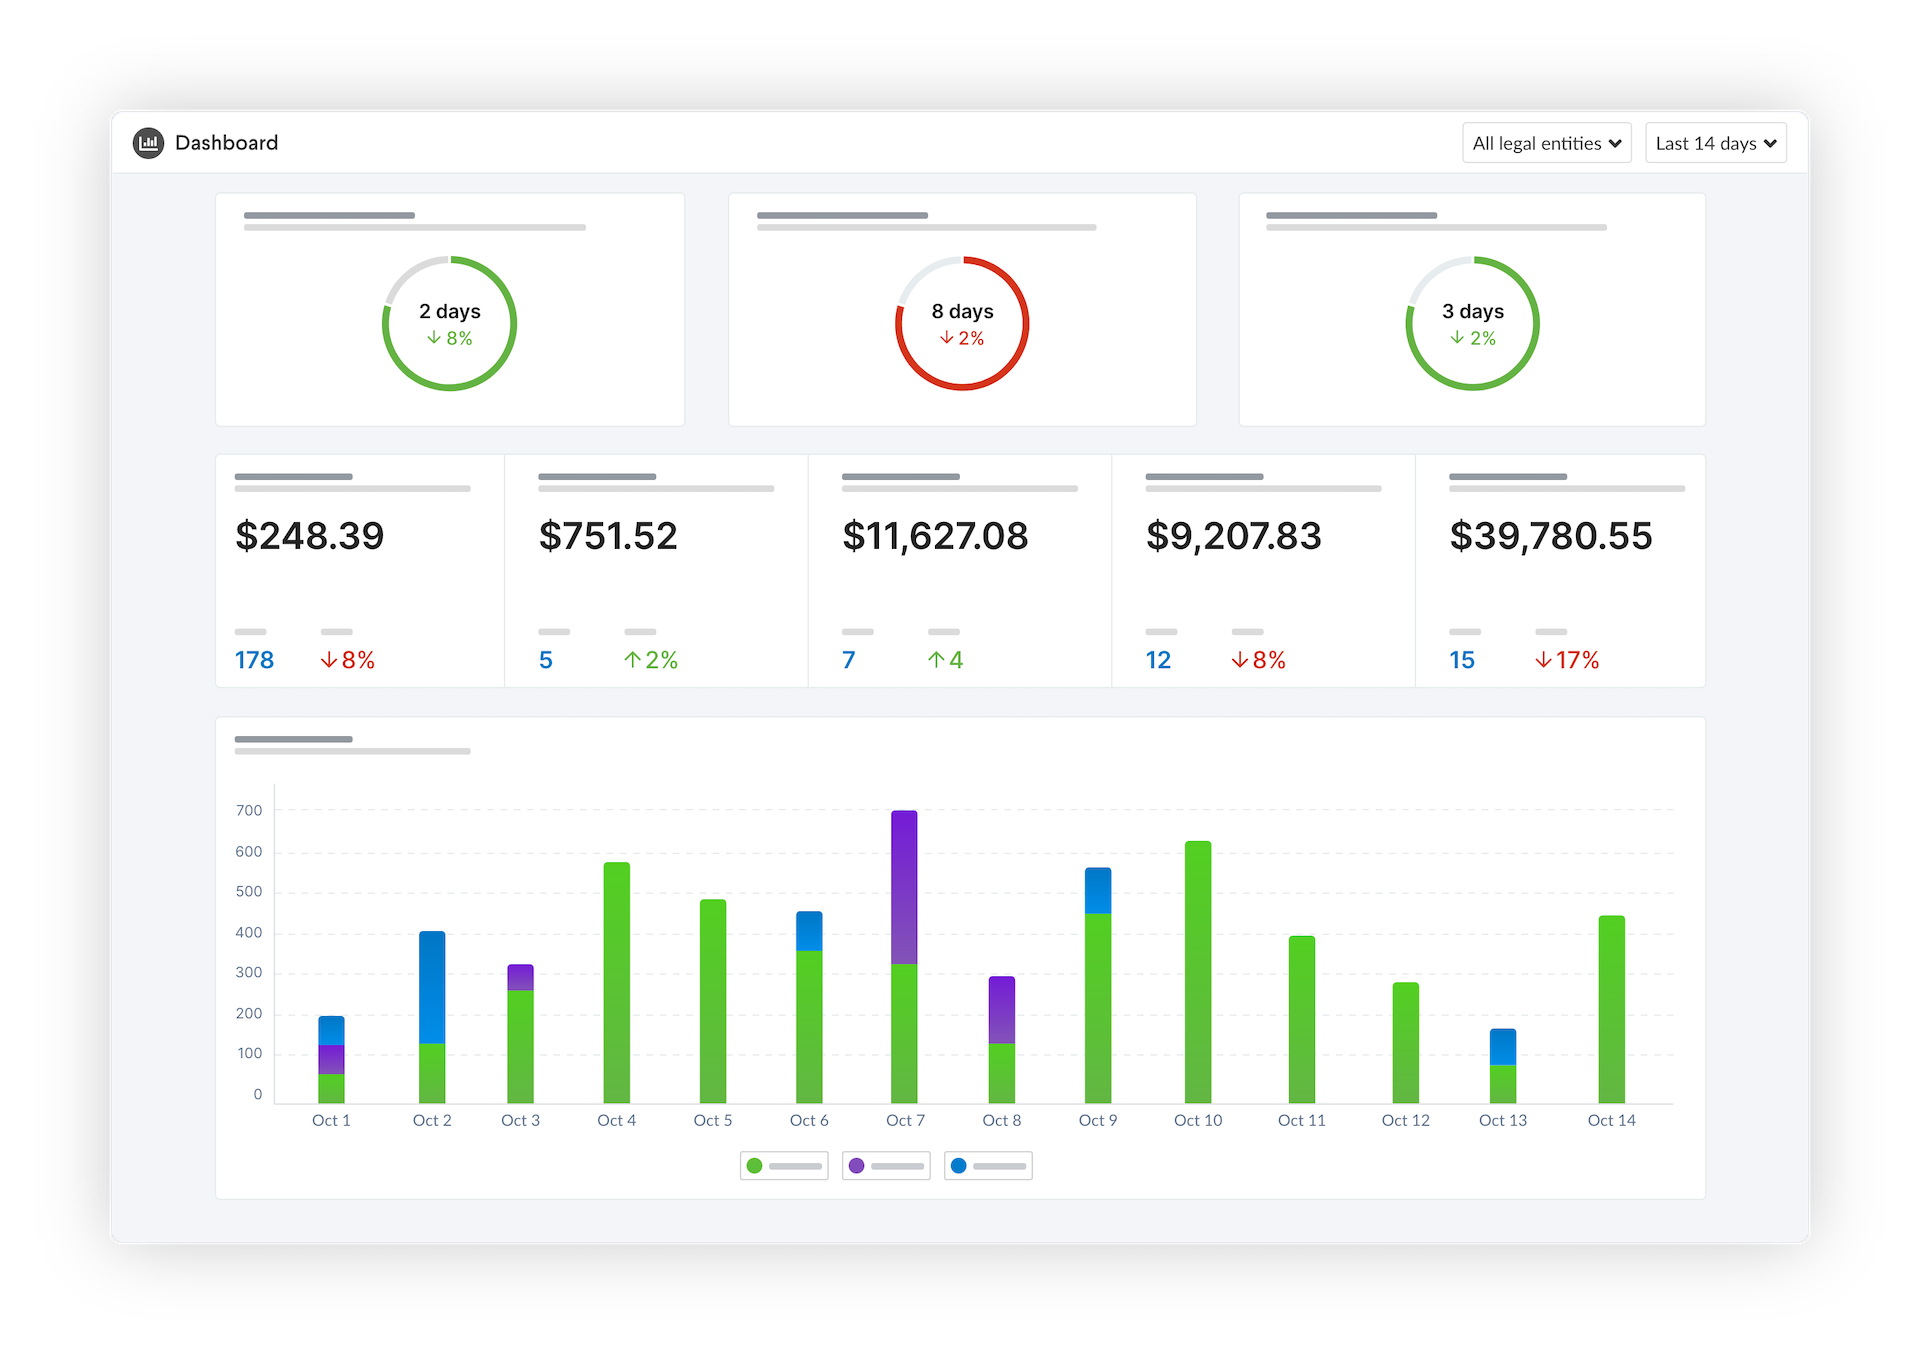Screen dimensions: 1920x1354
Task: Select the purple series legend dot
Action: click(x=857, y=1165)
